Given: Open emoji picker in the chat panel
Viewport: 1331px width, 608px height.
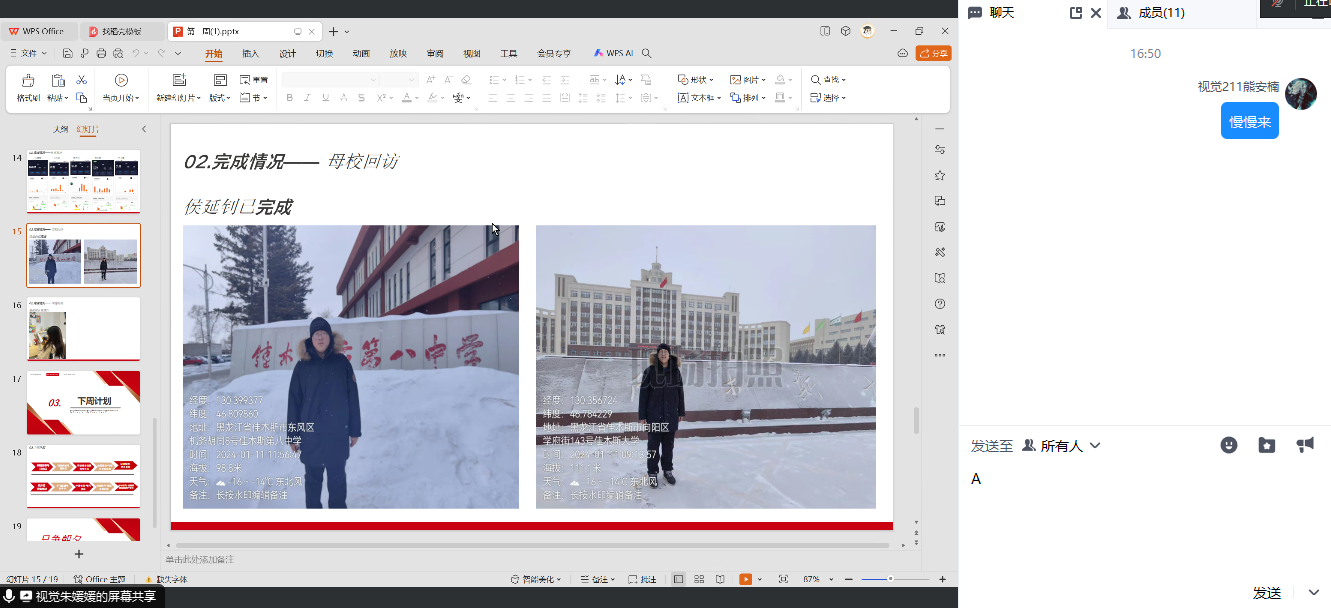Looking at the screenshot, I should (x=1229, y=446).
